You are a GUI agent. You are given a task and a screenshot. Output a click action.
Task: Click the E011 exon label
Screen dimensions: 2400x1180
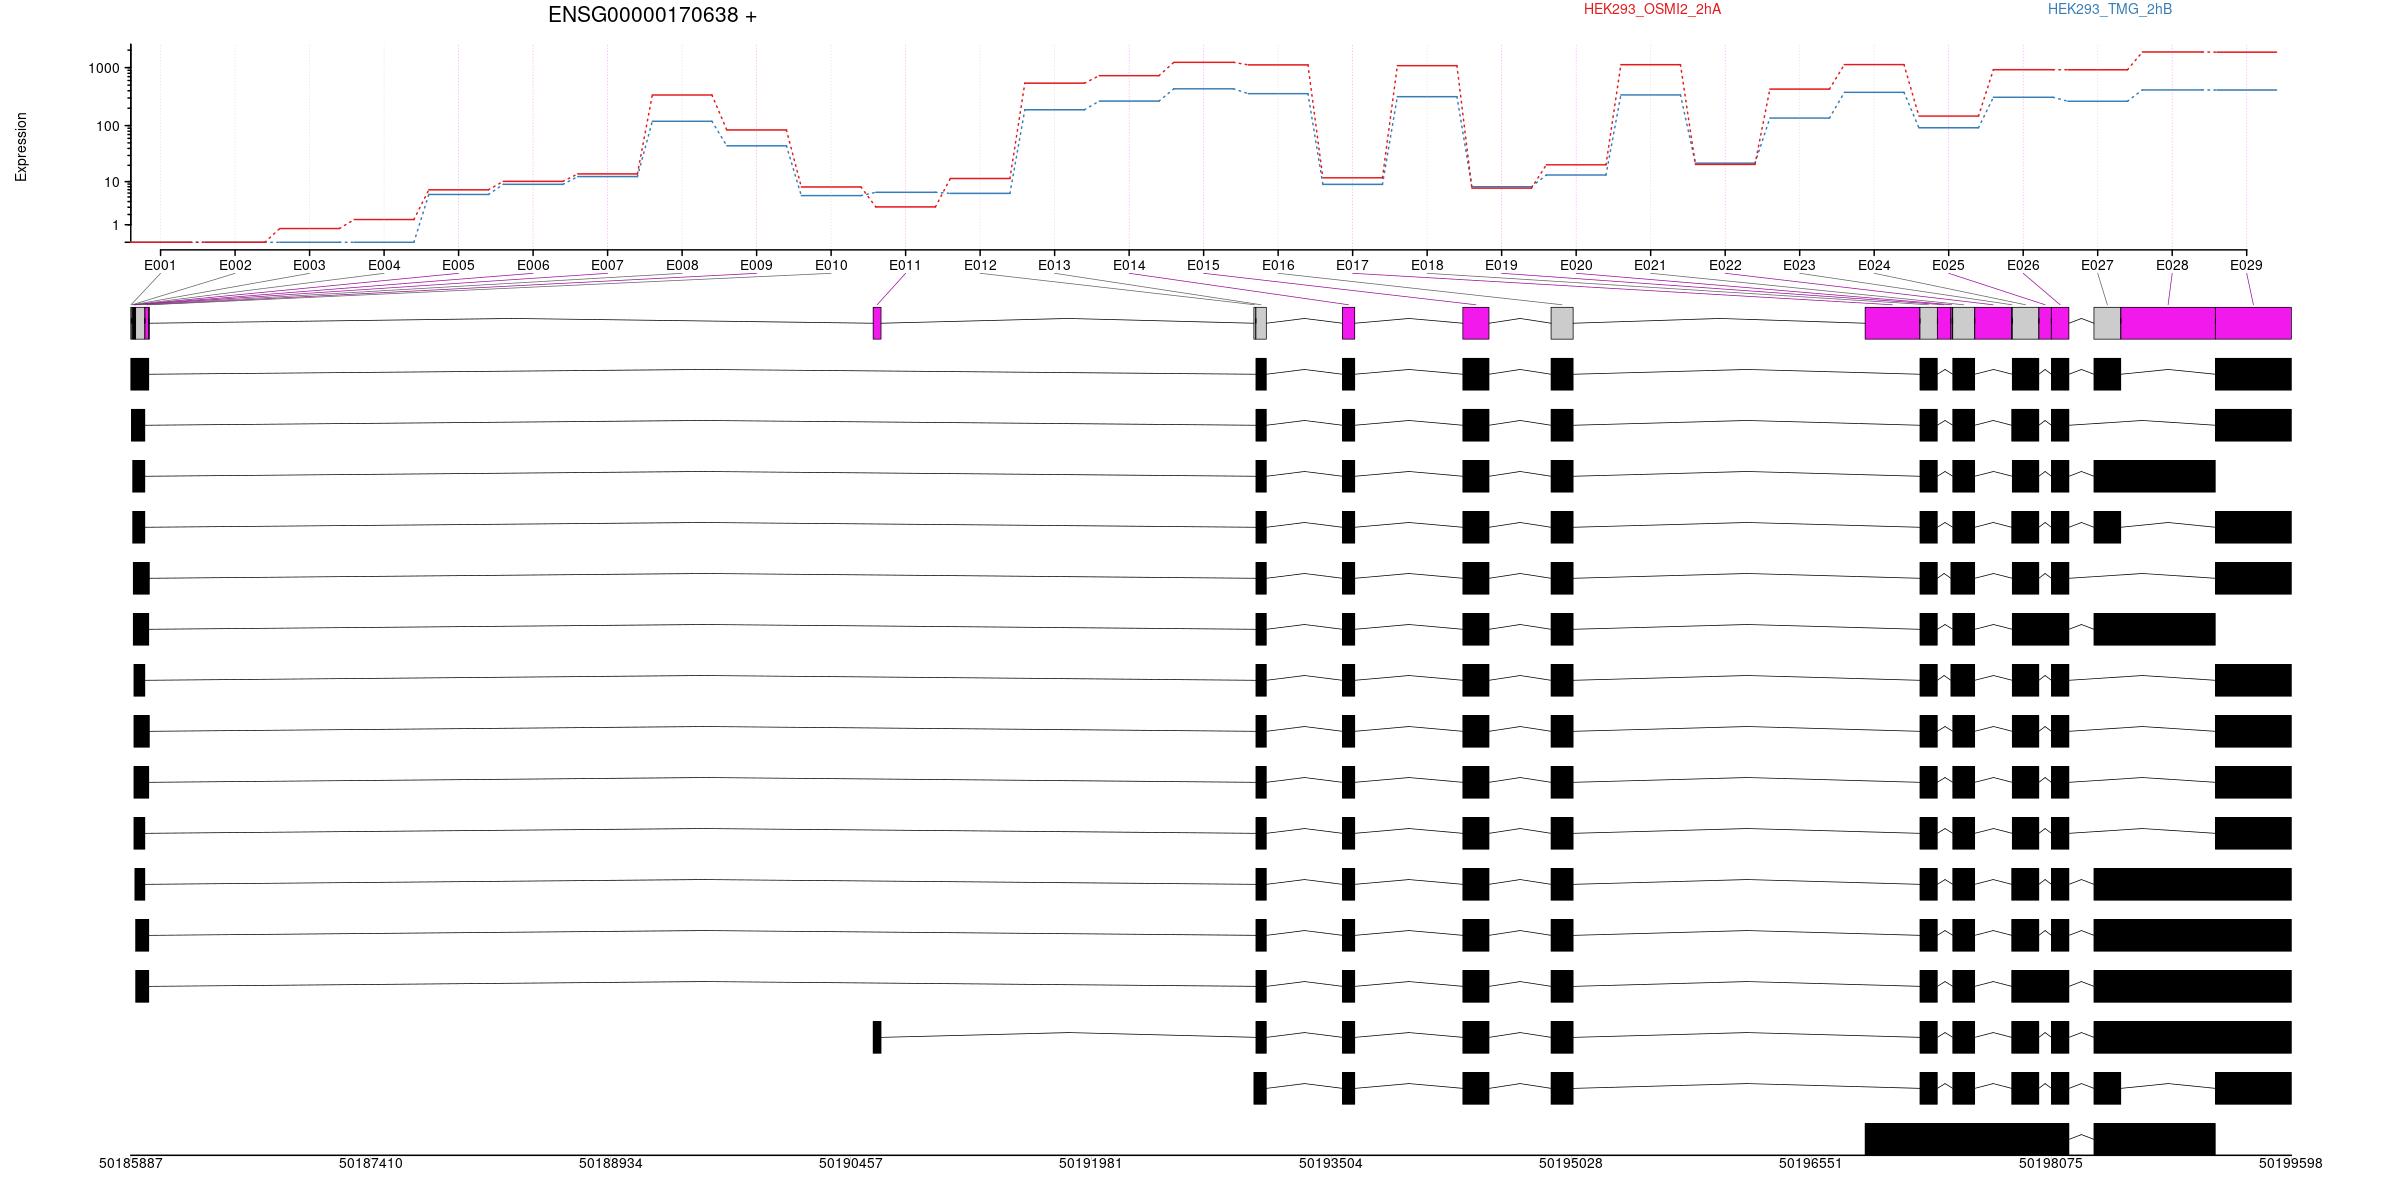pyautogui.click(x=905, y=265)
